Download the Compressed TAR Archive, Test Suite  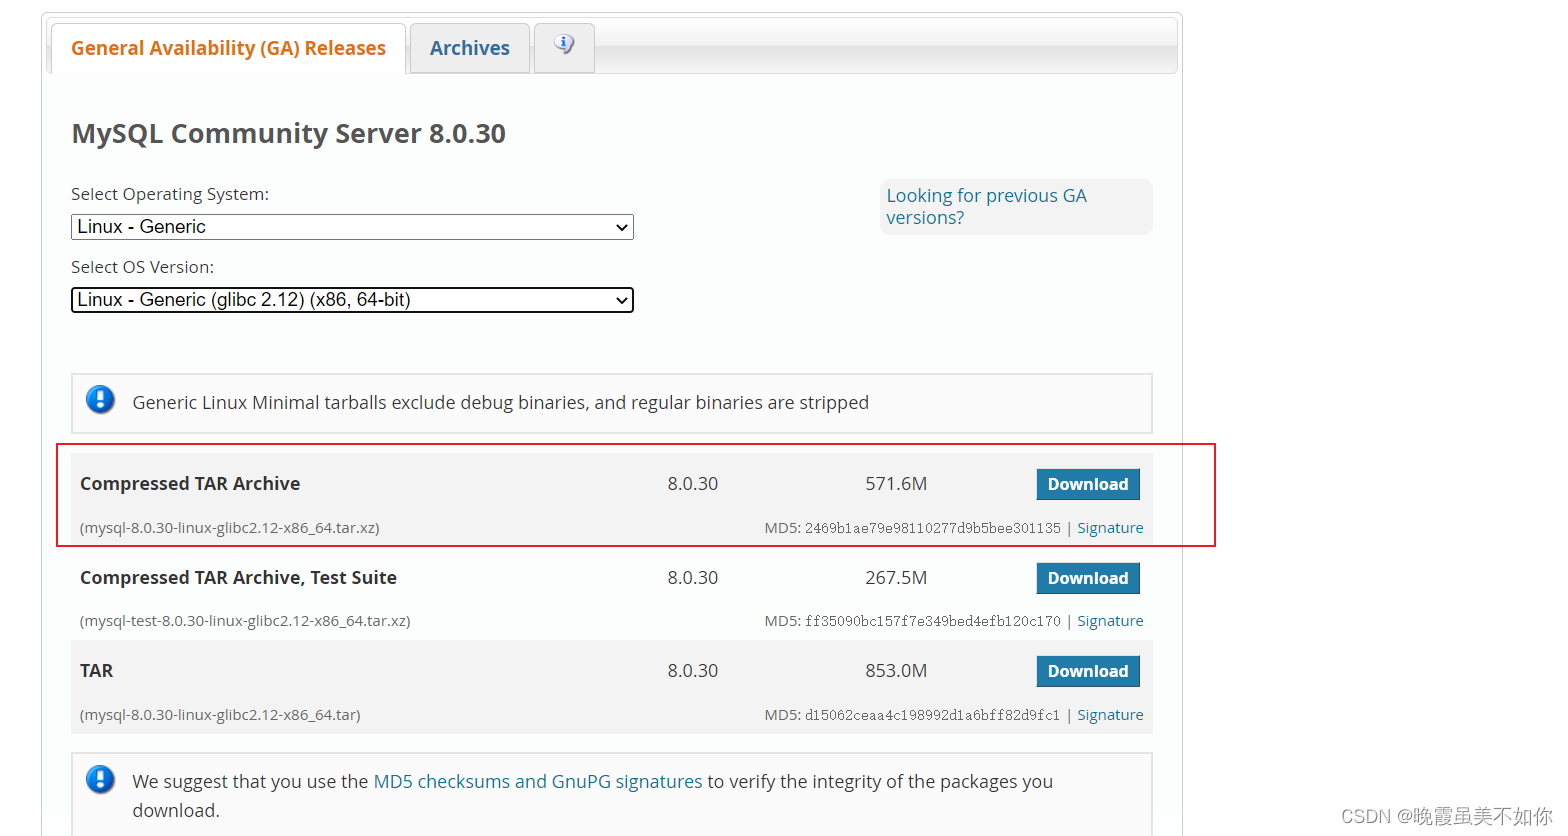click(1088, 578)
